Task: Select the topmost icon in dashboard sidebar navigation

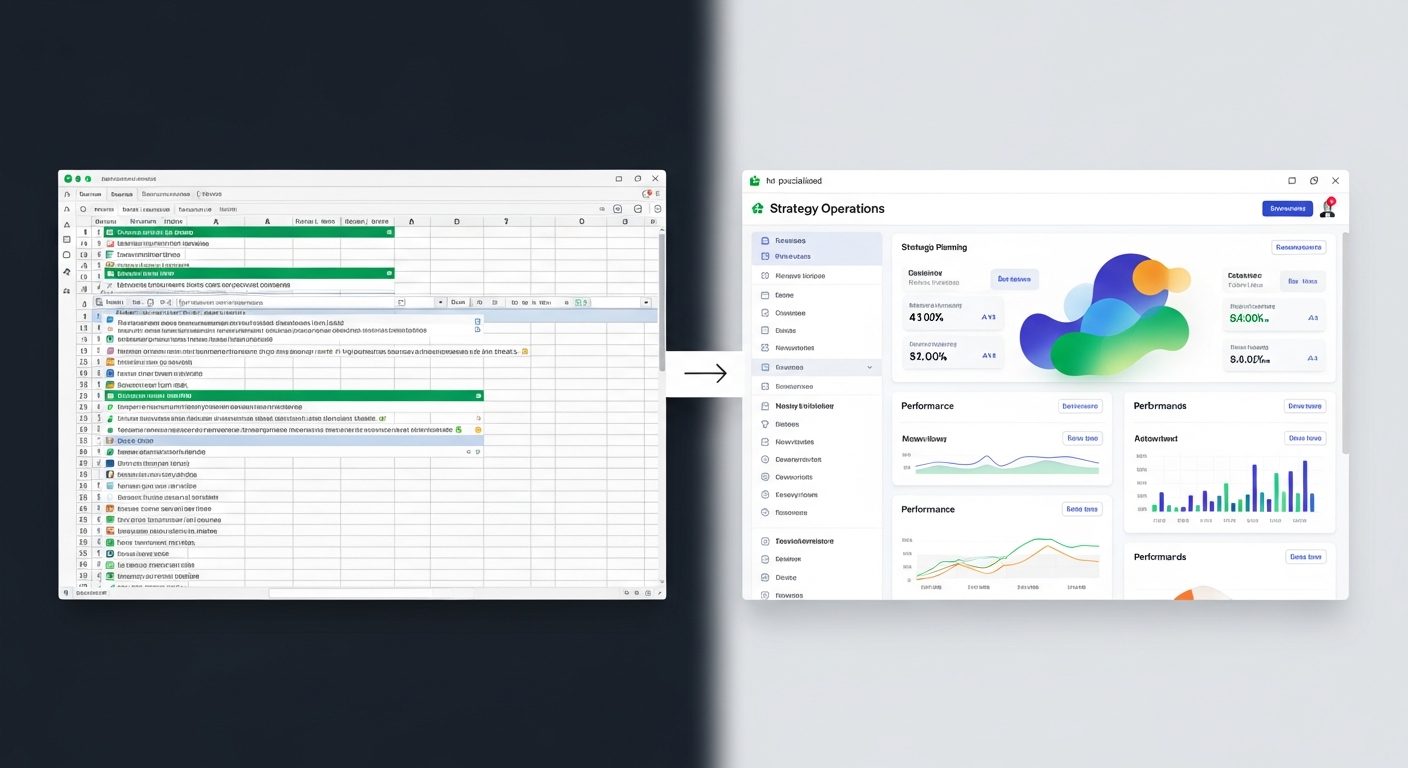Action: click(x=765, y=241)
